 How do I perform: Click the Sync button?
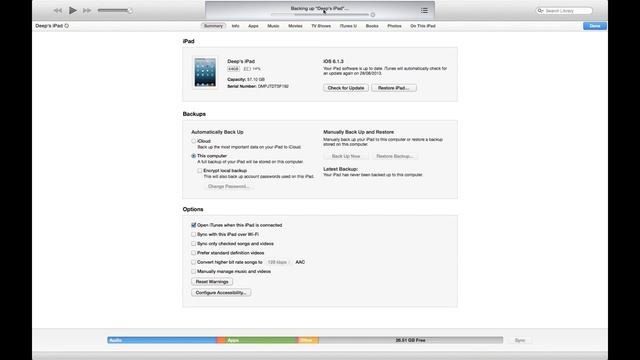click(520, 340)
